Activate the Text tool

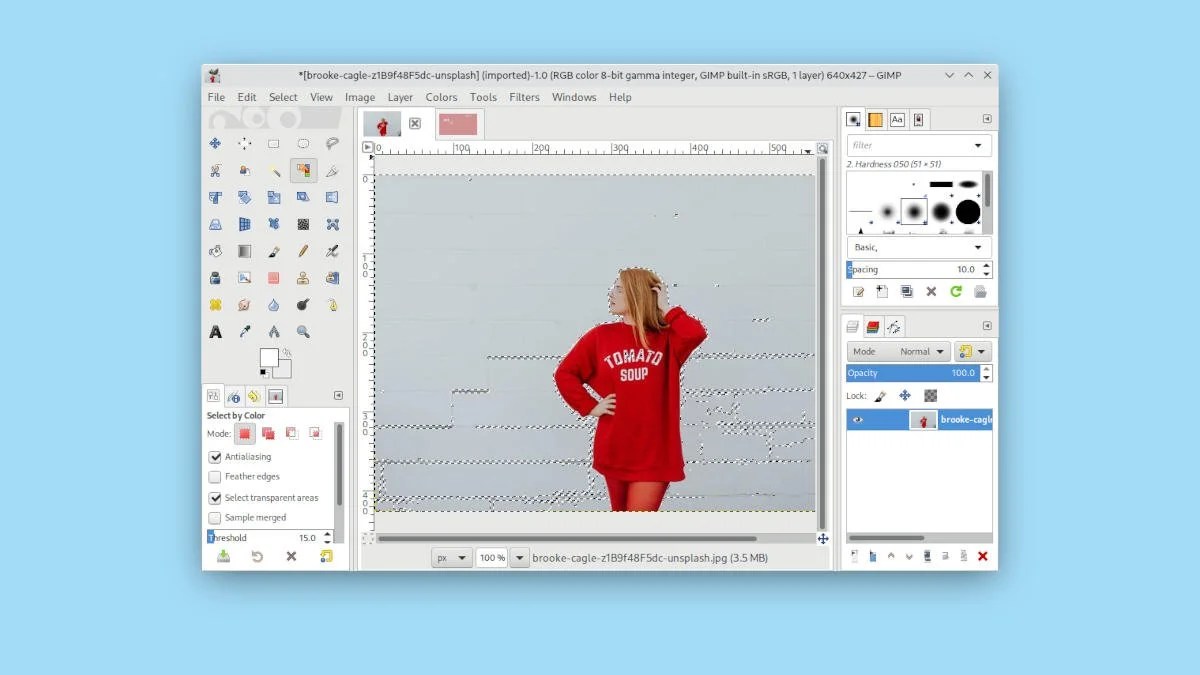coord(215,330)
